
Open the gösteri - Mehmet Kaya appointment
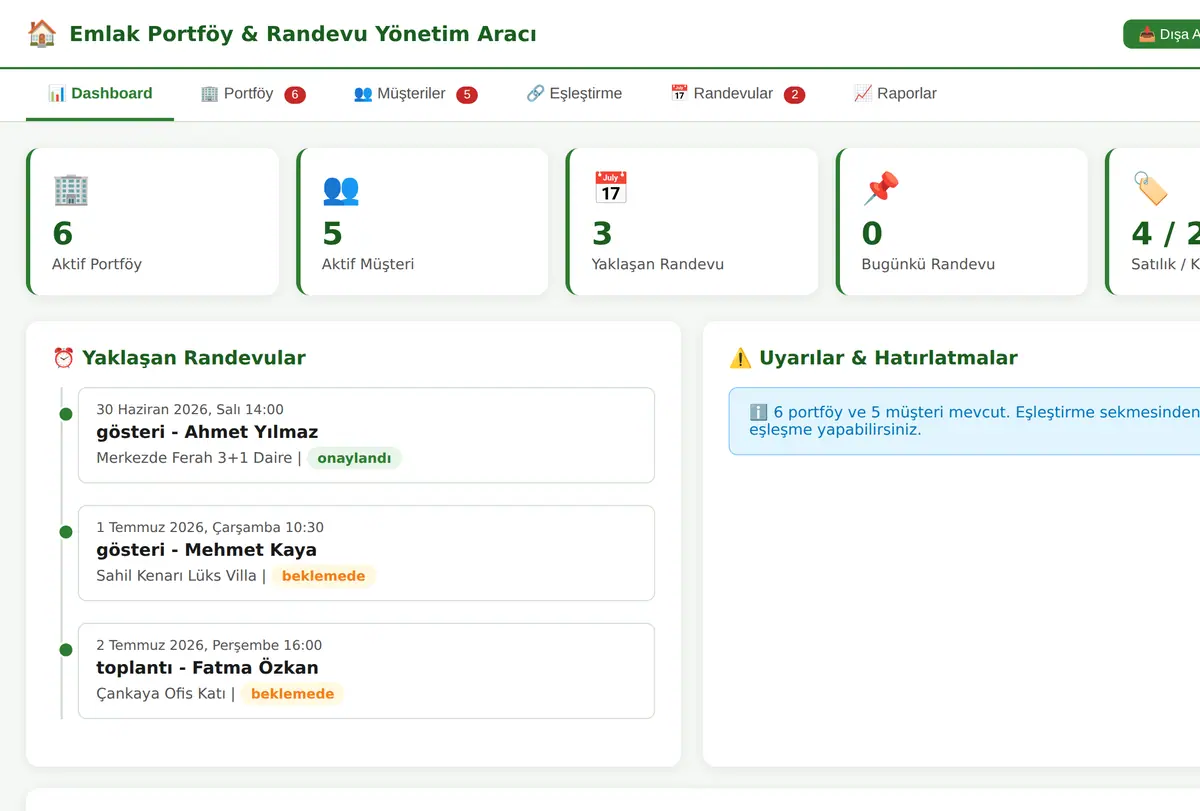point(366,553)
